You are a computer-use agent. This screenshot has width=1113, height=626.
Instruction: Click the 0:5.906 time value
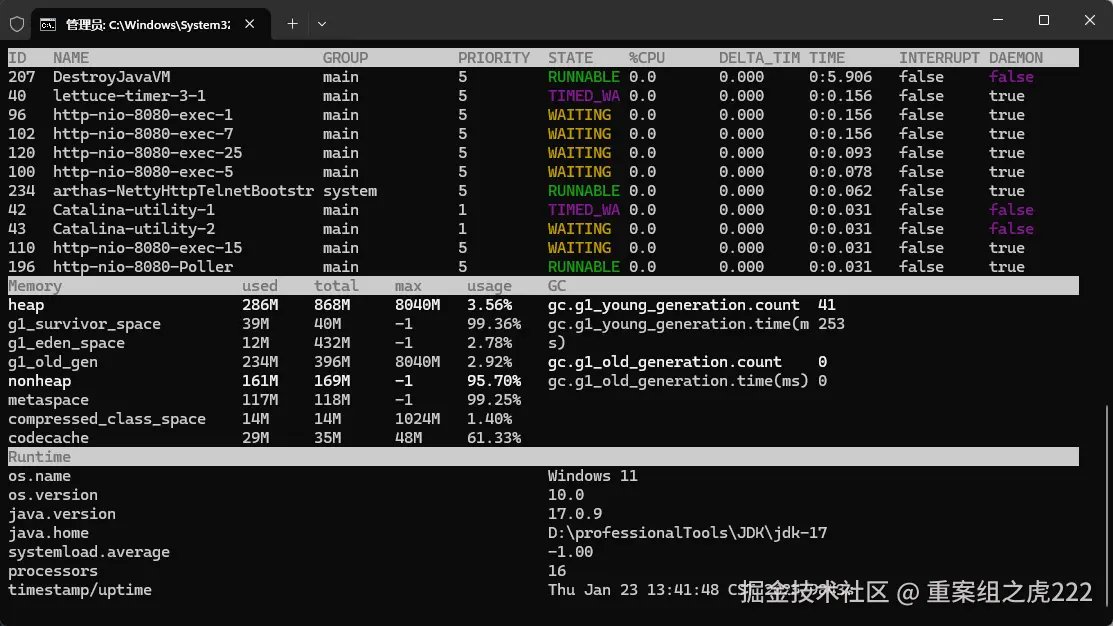[840, 77]
